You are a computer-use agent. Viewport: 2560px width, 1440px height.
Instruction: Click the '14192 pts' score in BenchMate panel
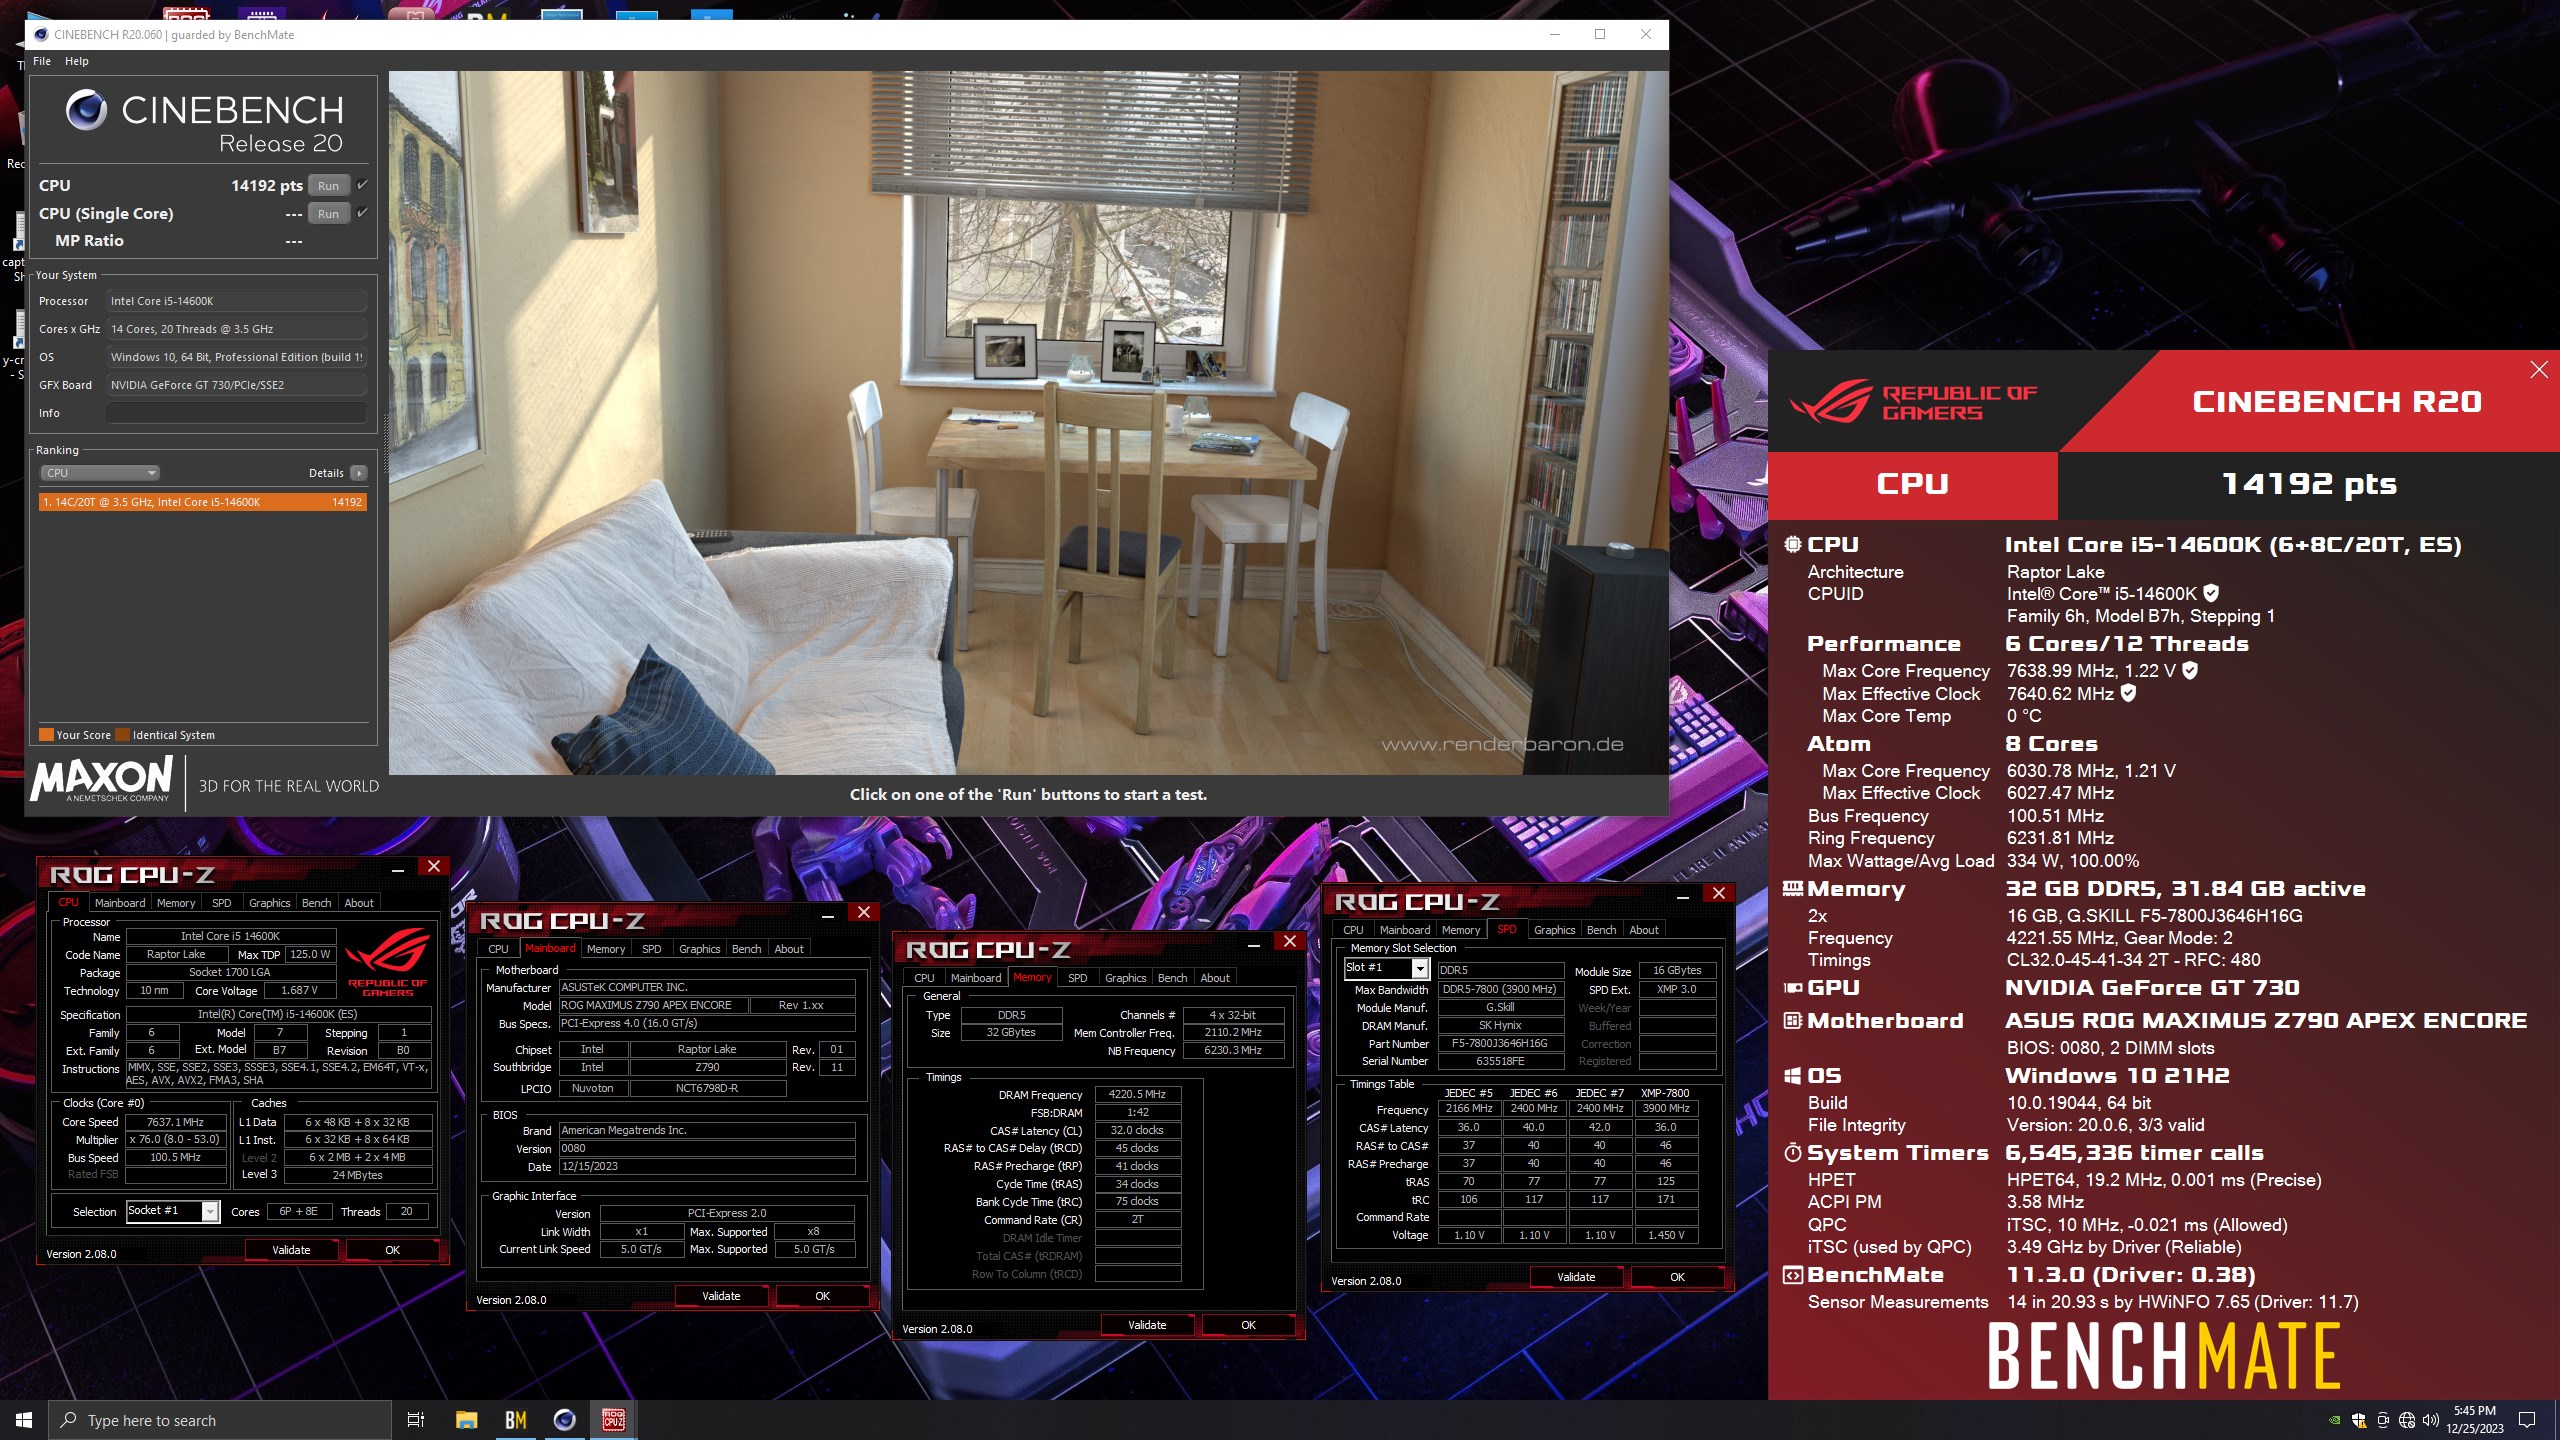(x=2309, y=484)
